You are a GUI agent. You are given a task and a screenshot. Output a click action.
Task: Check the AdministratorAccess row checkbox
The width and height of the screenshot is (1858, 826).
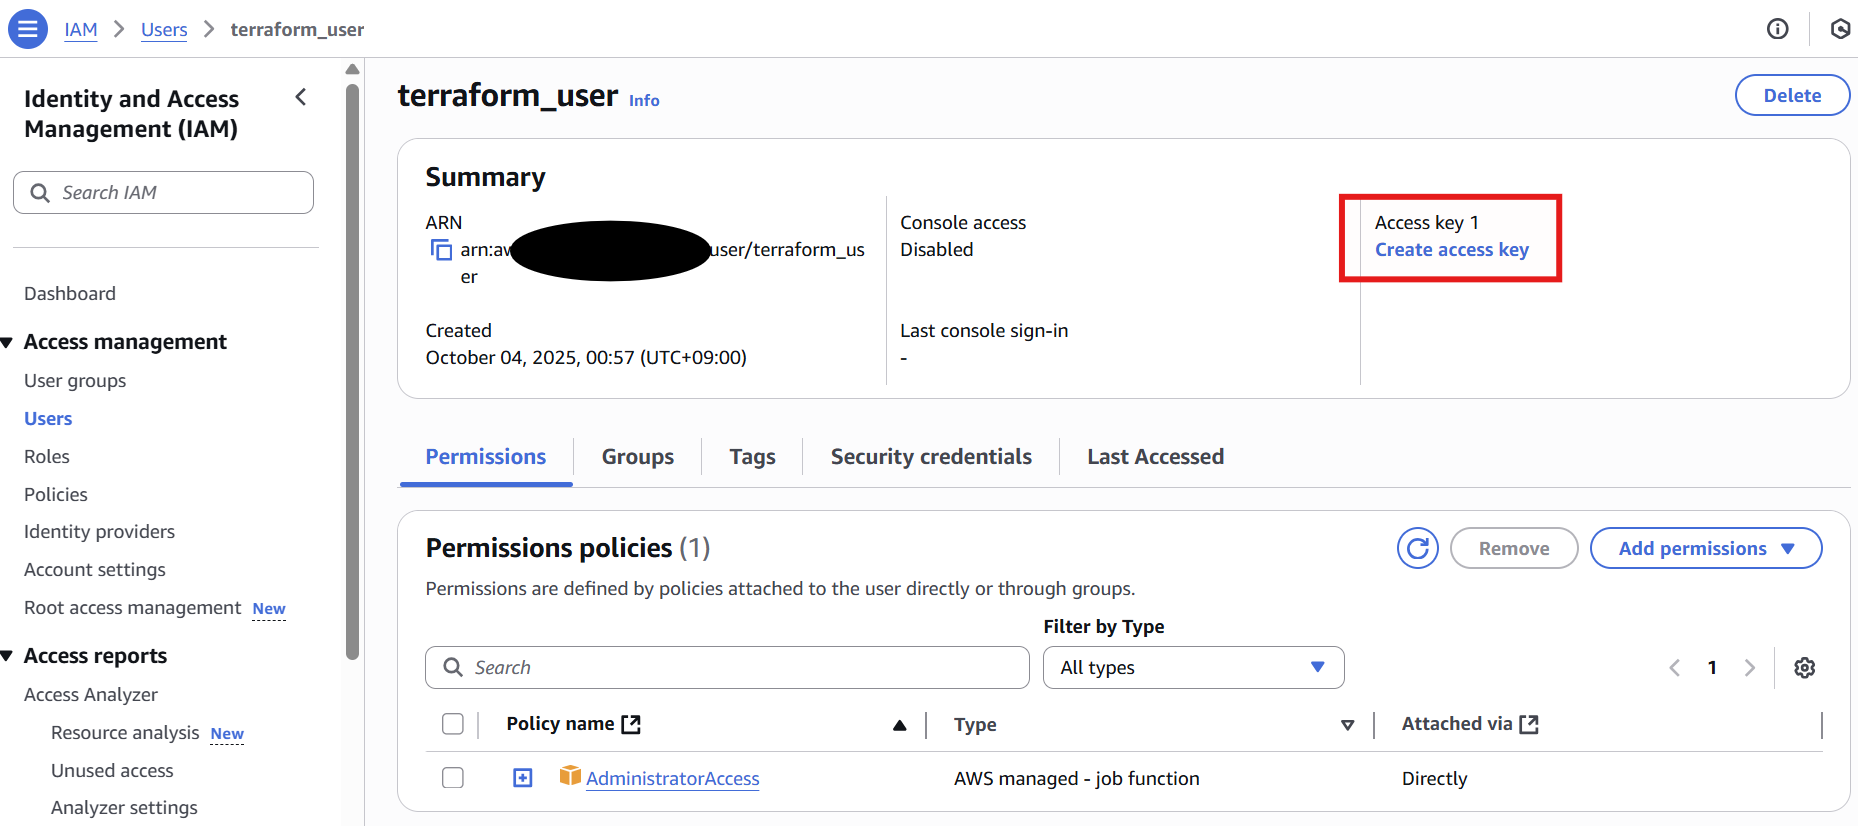(x=453, y=778)
